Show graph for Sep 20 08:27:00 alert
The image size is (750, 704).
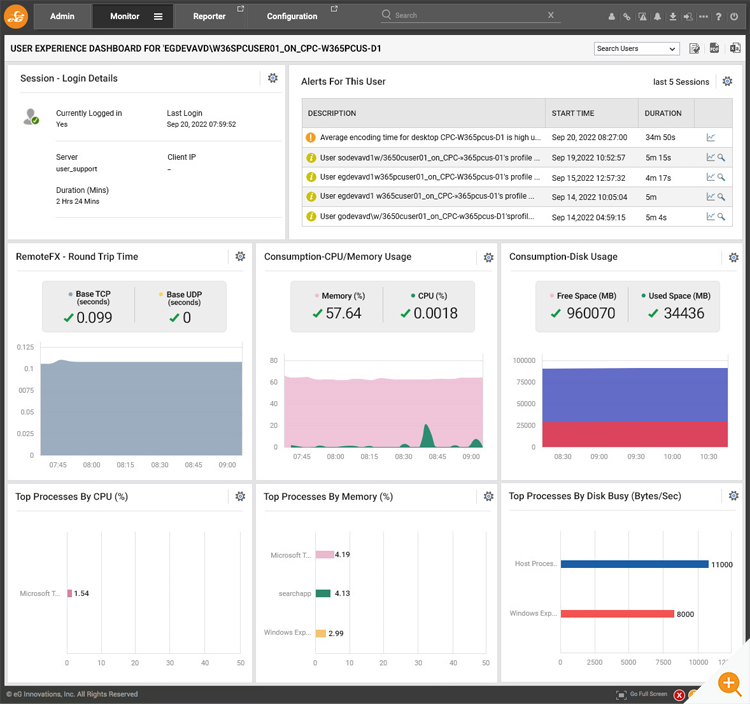pyautogui.click(x=711, y=138)
